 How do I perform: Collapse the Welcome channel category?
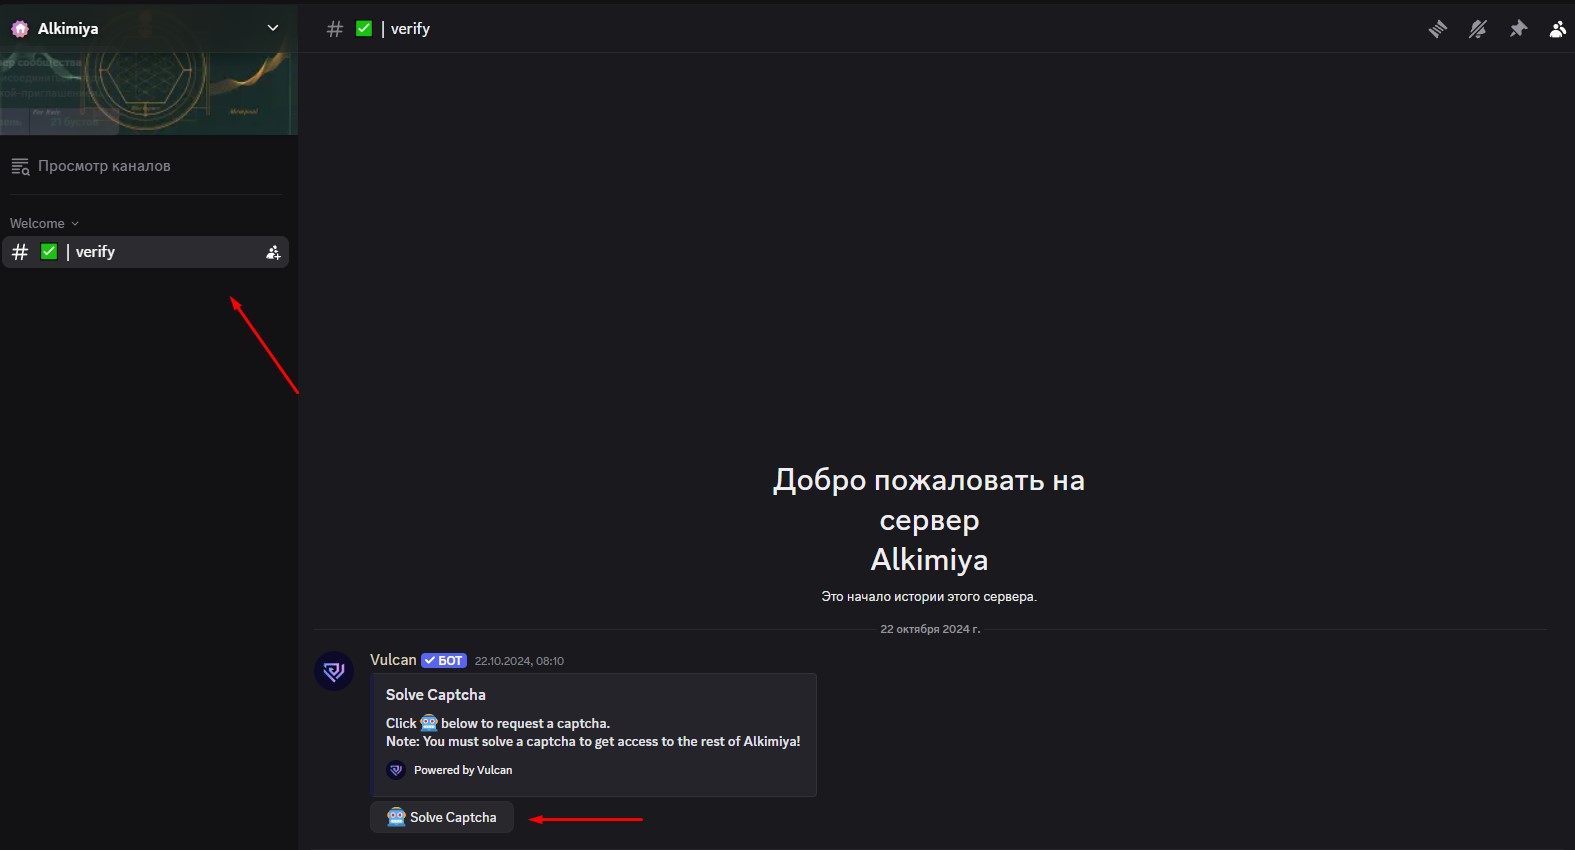point(44,223)
